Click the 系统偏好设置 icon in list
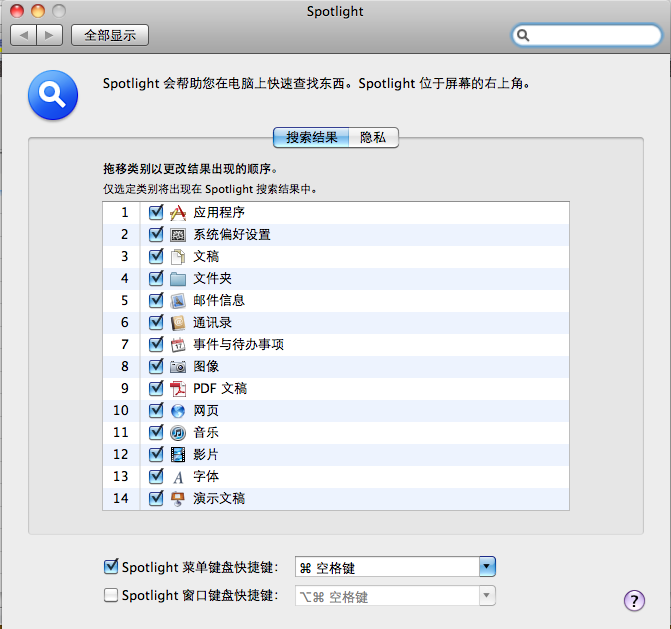The width and height of the screenshot is (671, 629). coord(178,235)
